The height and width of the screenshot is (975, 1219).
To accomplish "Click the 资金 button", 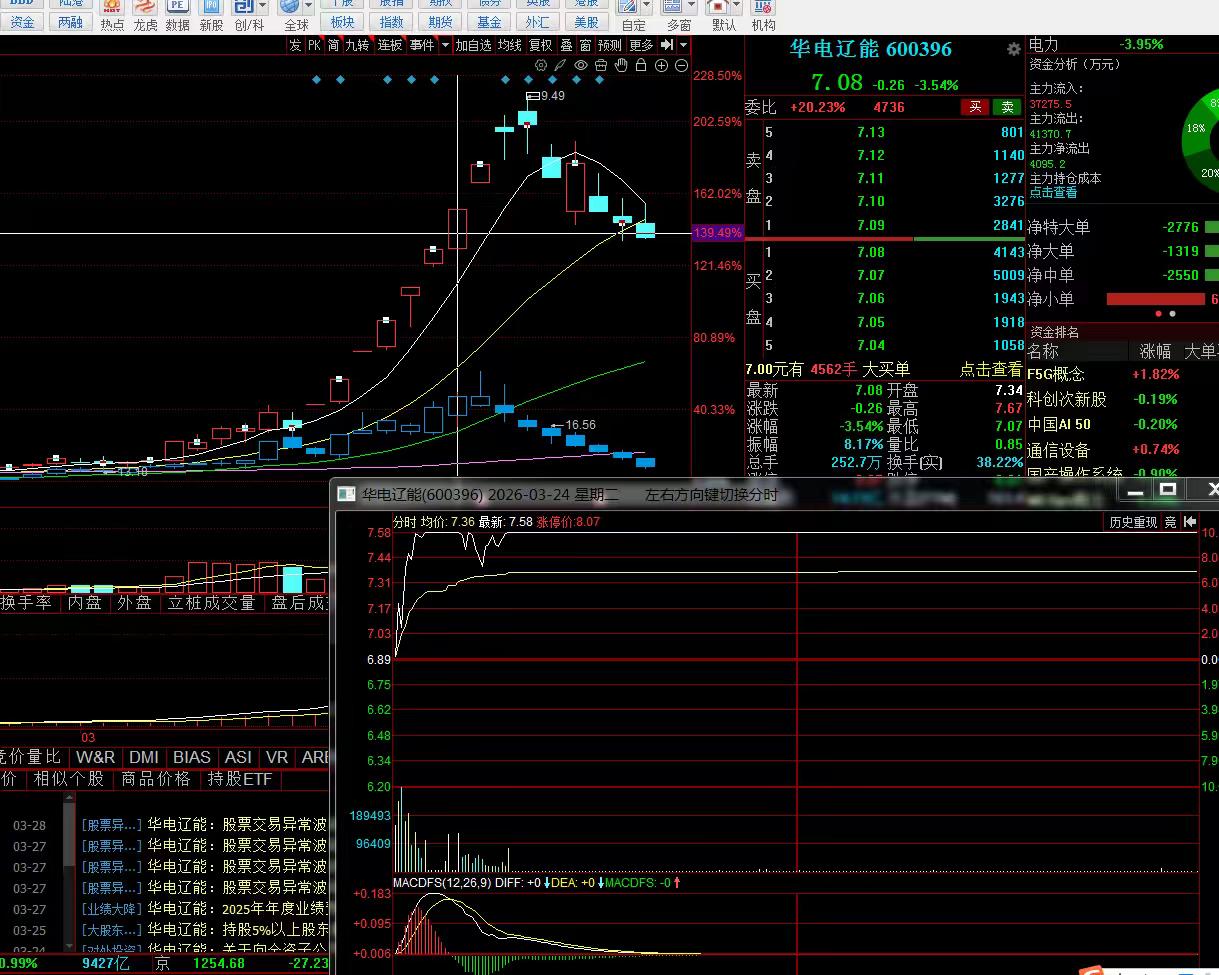I will coord(22,22).
